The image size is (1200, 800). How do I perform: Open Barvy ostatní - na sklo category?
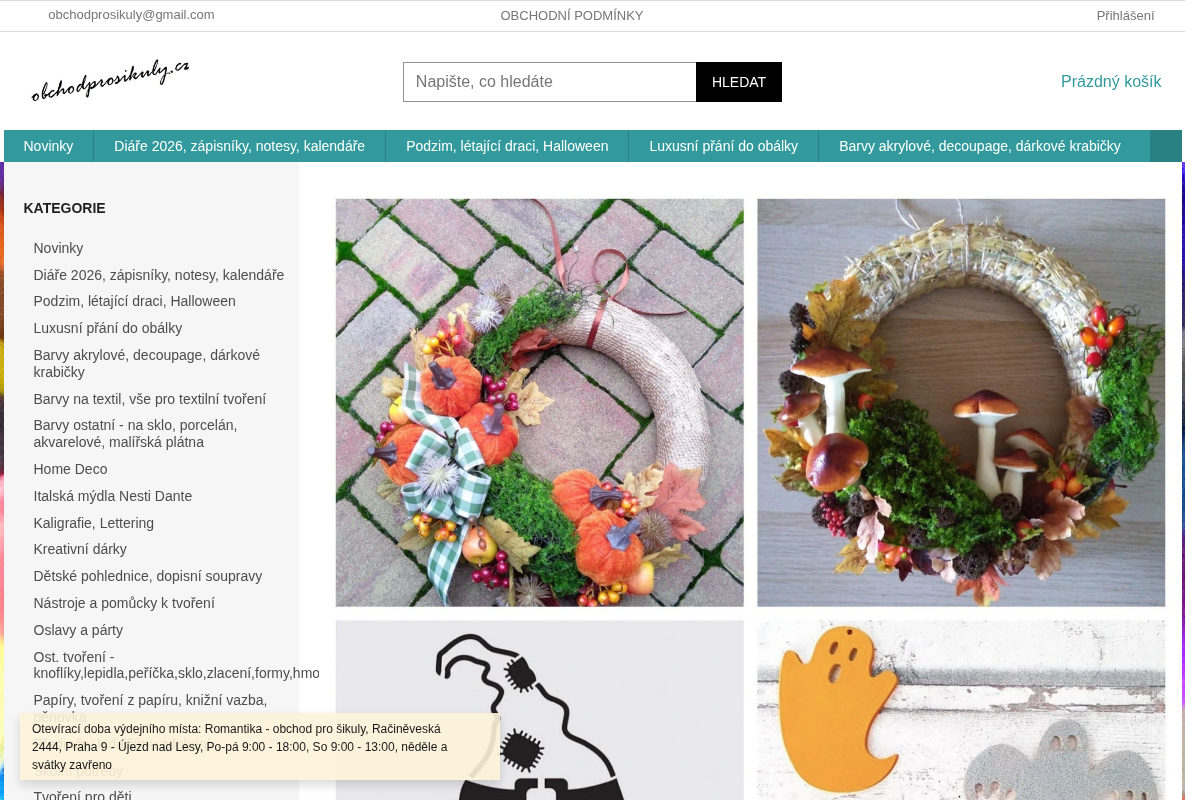[x=135, y=433]
